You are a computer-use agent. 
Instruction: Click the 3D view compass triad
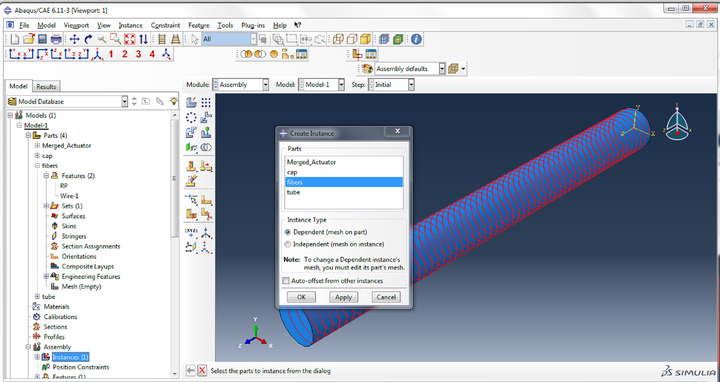[677, 124]
